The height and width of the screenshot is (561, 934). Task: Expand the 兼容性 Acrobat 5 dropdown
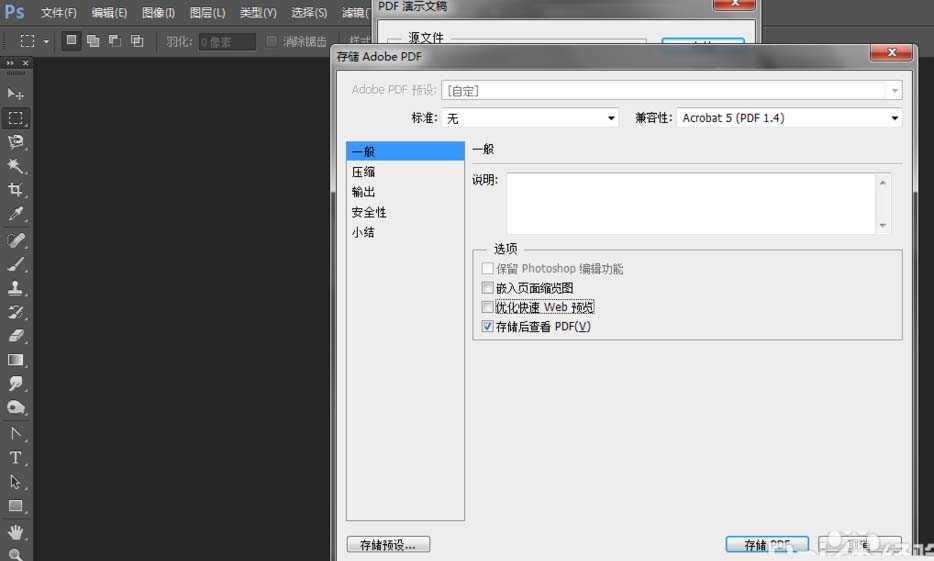(x=789, y=118)
